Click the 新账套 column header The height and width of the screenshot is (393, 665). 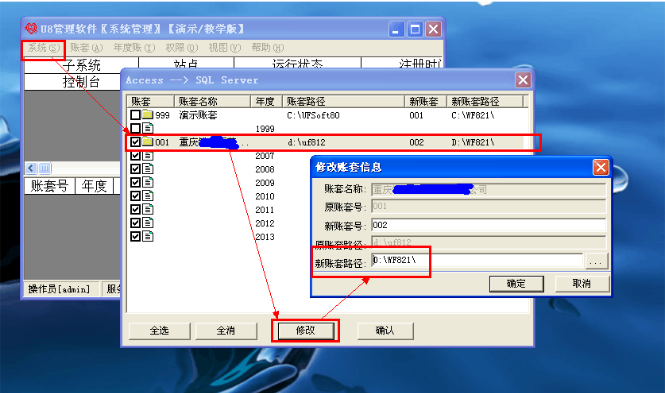point(425,101)
